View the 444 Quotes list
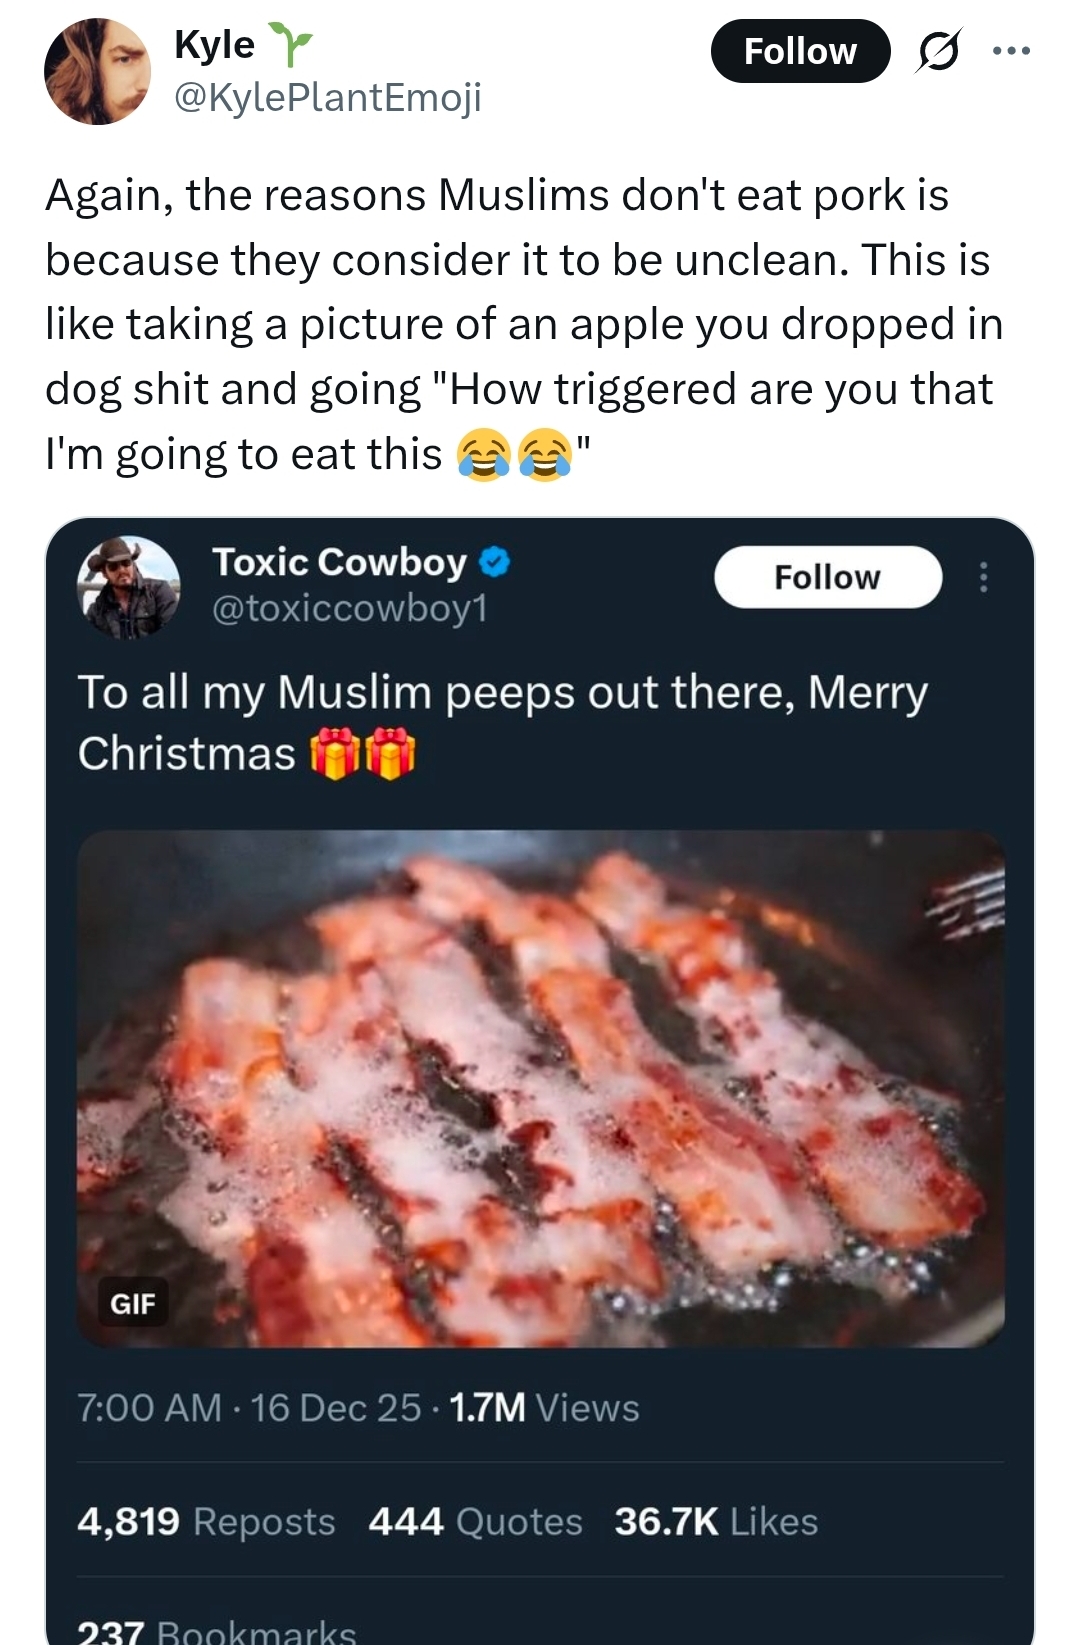The height and width of the screenshot is (1645, 1080). 475,1521
